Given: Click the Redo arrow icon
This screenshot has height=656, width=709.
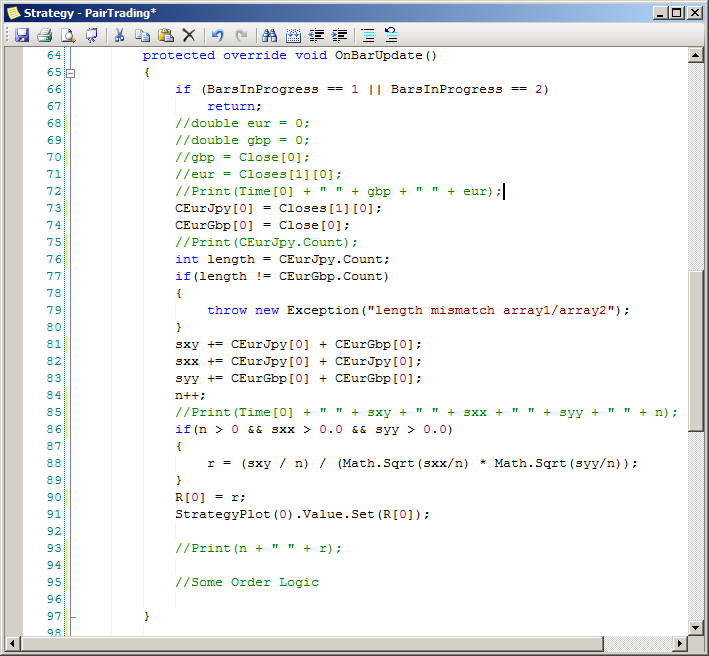Looking at the screenshot, I should 241,35.
